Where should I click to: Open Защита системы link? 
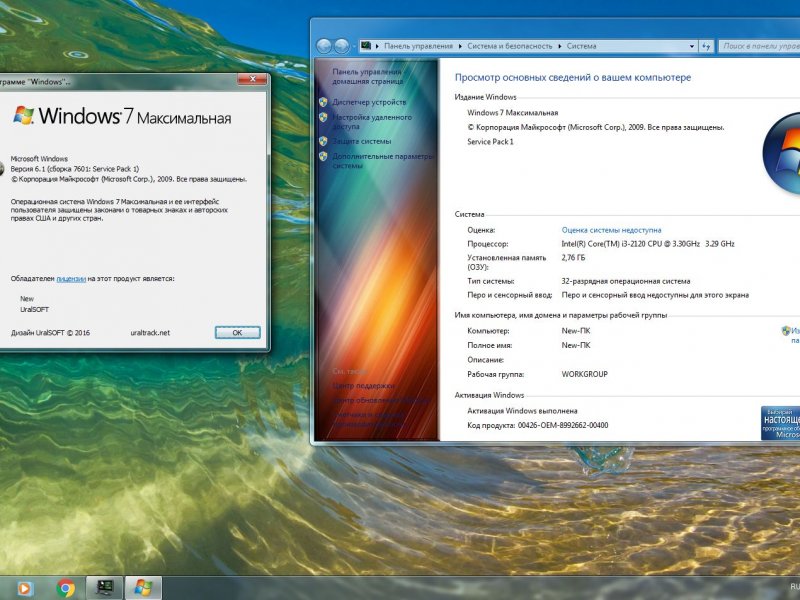[x=362, y=141]
